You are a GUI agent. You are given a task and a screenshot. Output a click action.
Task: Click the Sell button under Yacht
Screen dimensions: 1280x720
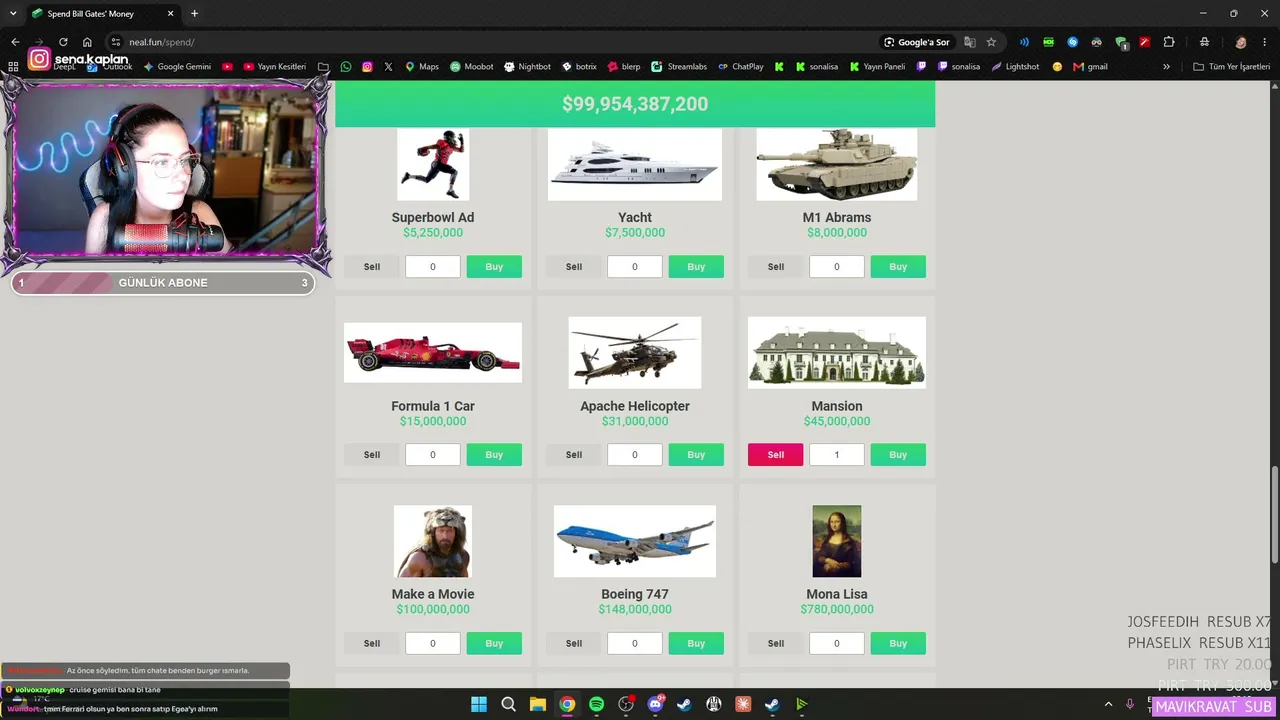(574, 267)
